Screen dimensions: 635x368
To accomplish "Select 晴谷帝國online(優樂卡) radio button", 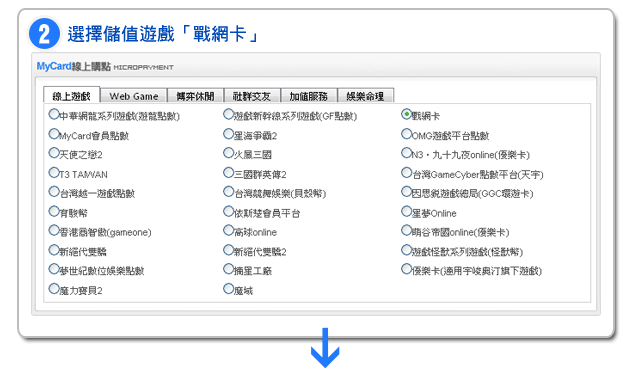I will 407,230.
